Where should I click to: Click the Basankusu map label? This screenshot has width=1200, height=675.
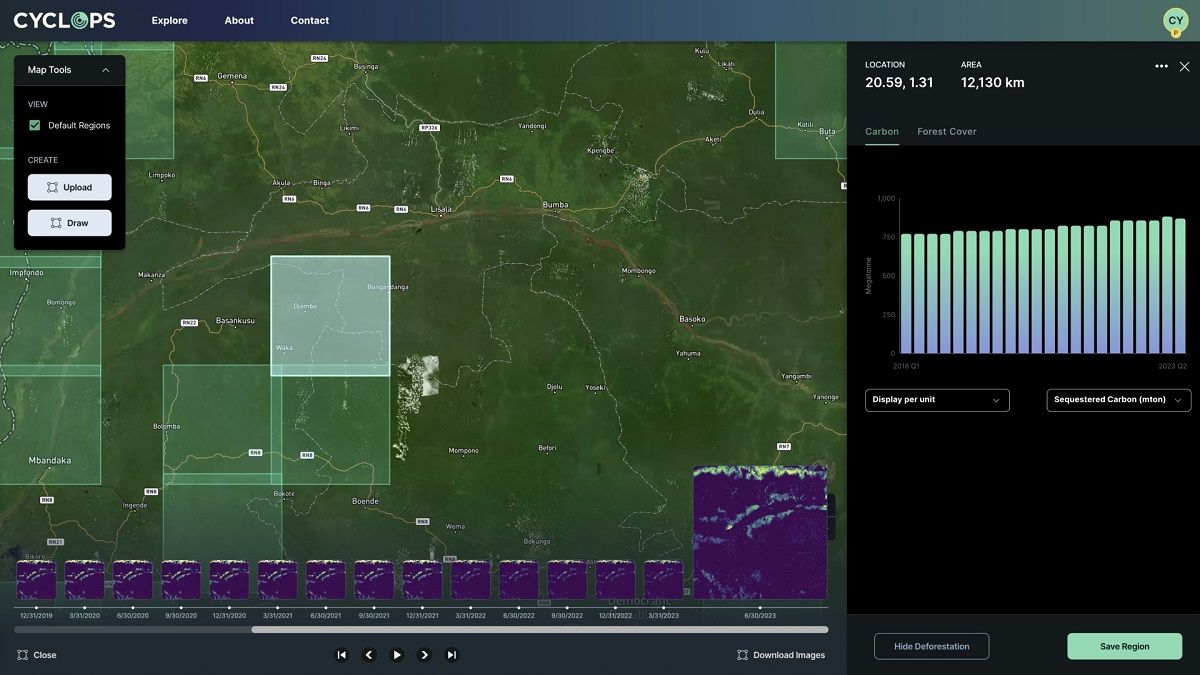pyautogui.click(x=236, y=321)
